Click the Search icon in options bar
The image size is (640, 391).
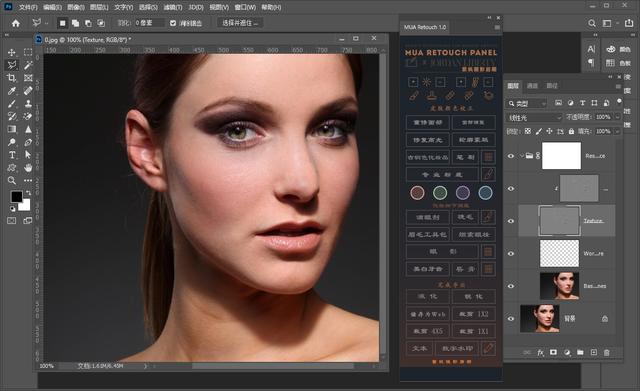[591, 23]
